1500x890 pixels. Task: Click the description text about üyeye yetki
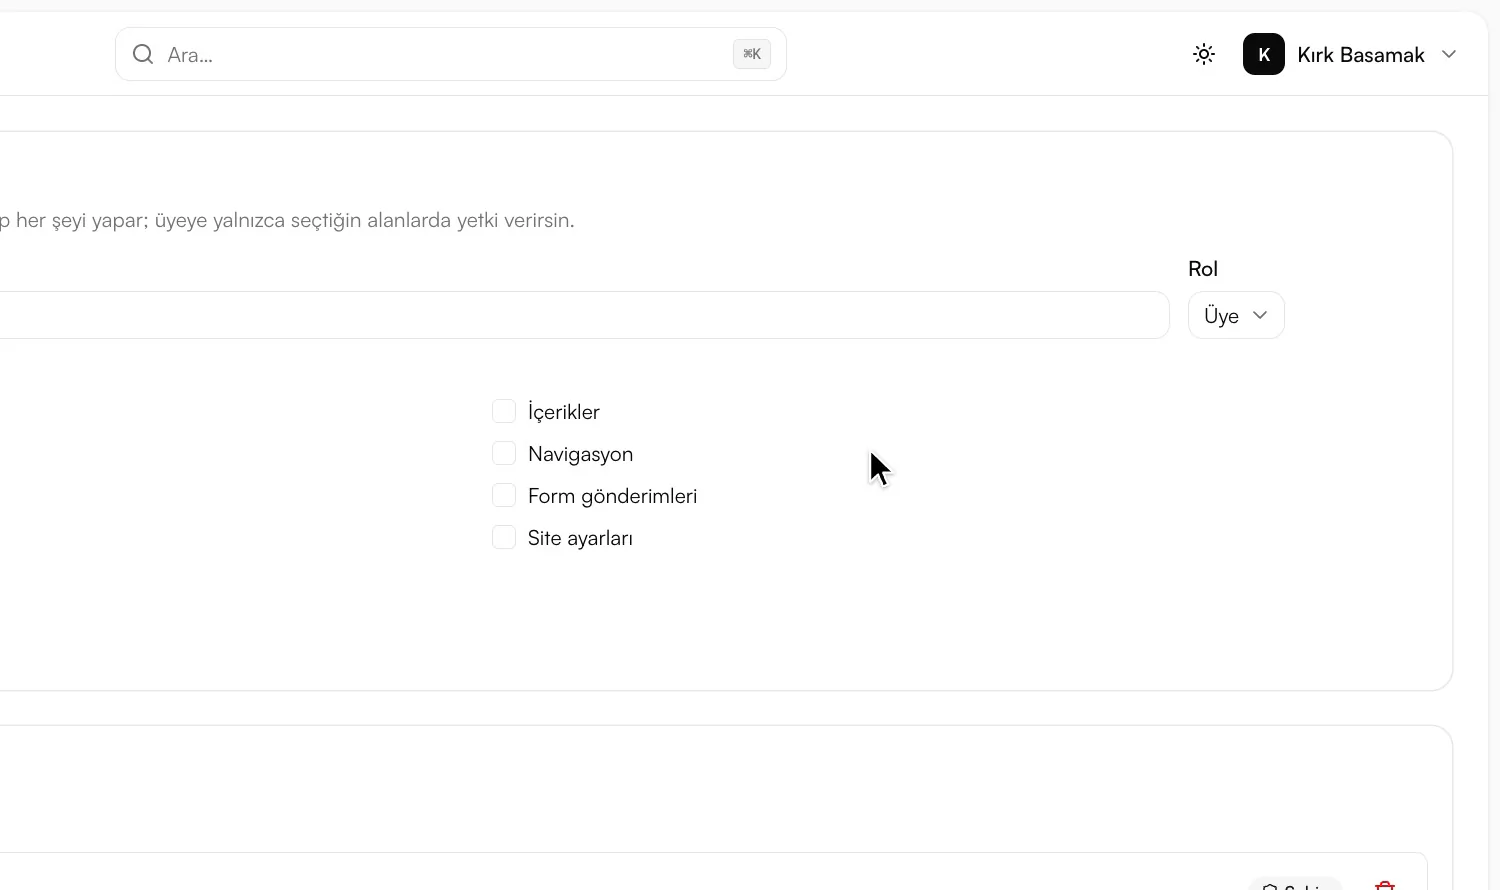click(287, 220)
